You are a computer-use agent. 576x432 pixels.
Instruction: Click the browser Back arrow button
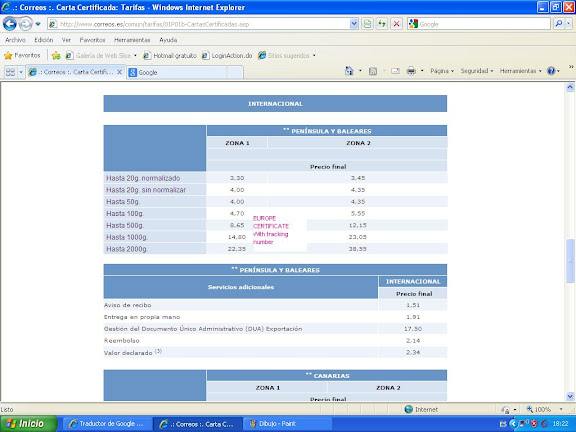10,24
